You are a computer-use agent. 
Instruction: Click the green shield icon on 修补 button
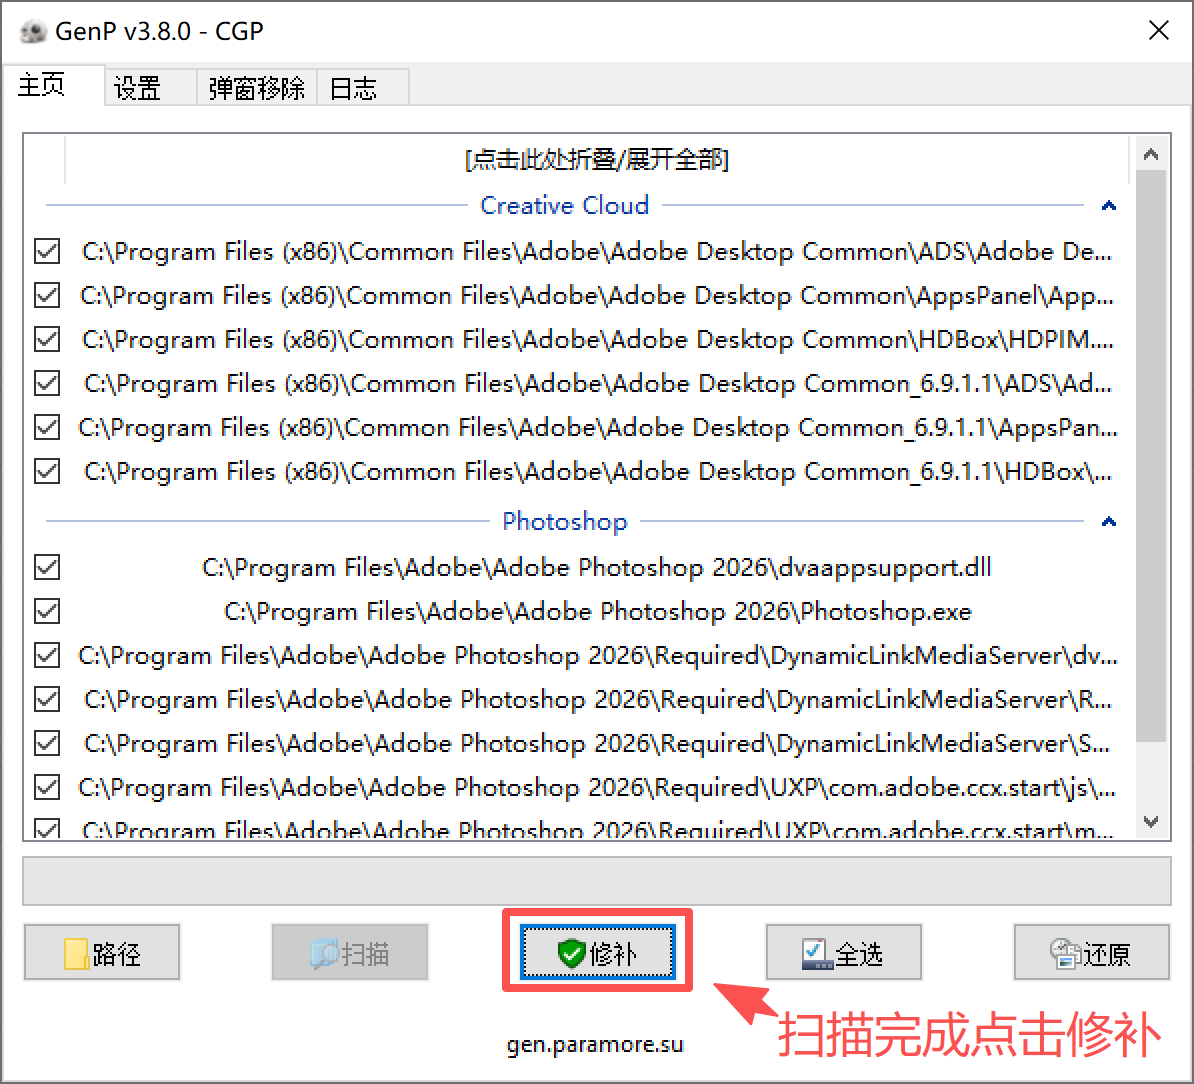[571, 953]
